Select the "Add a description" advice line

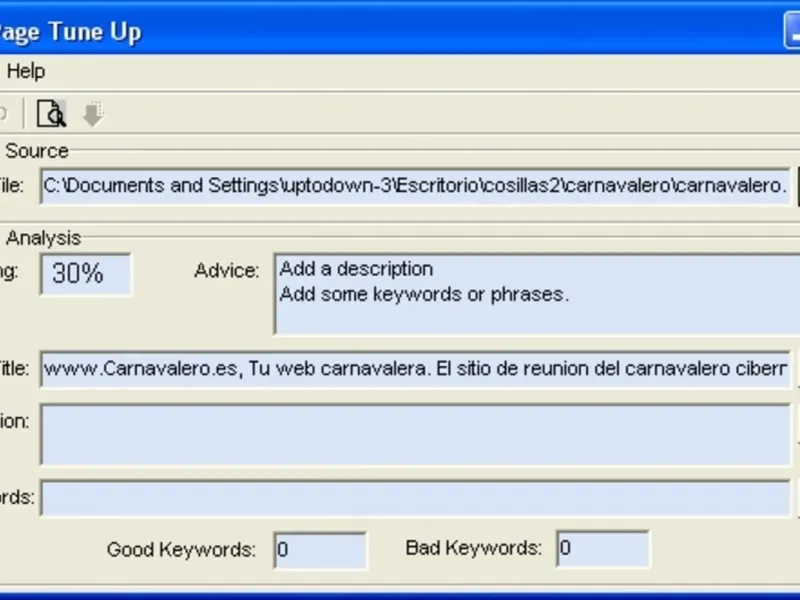[356, 269]
